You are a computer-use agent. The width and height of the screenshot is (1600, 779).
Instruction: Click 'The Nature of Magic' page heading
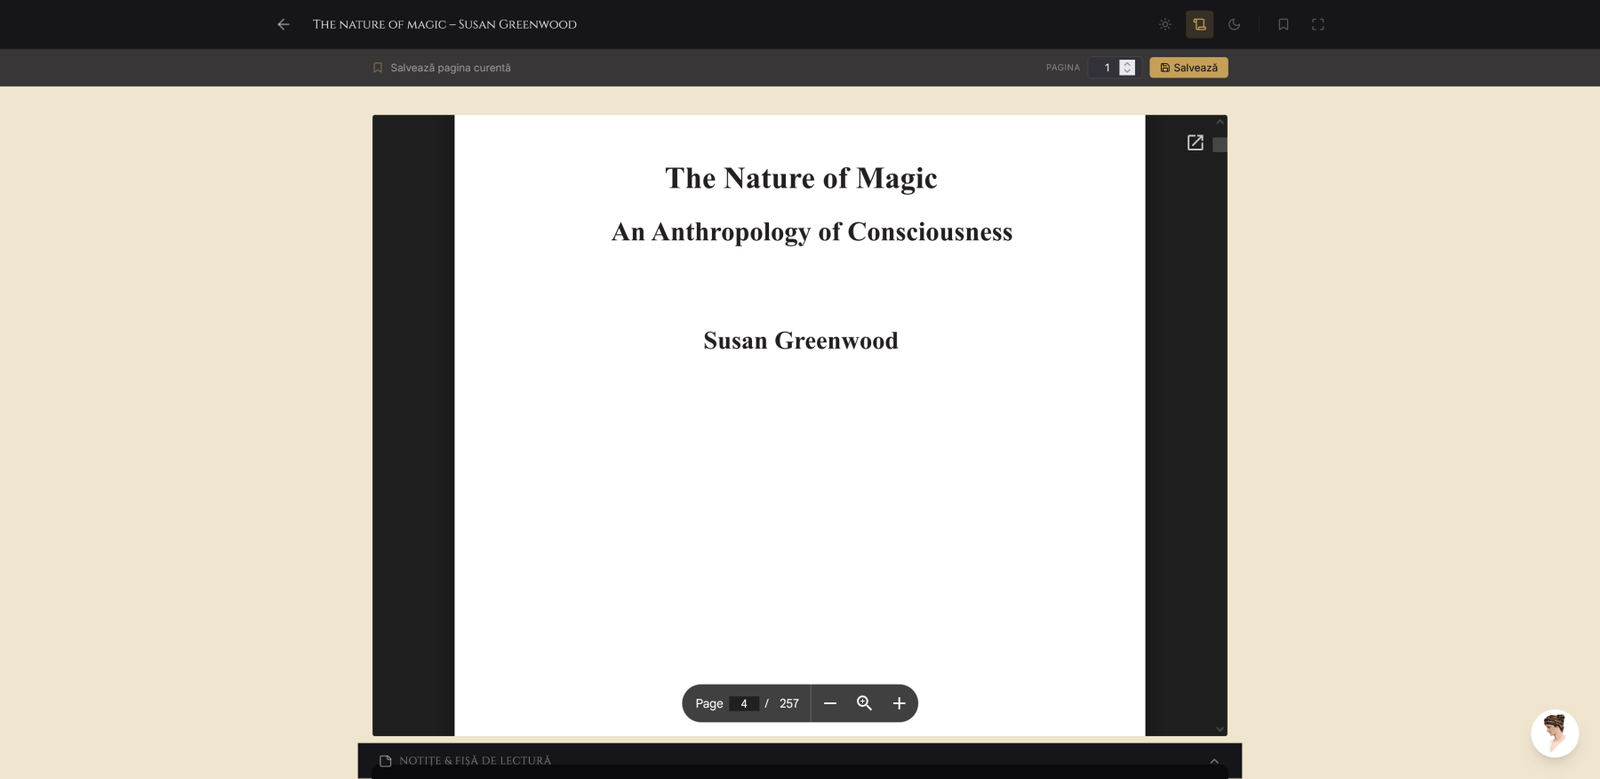(x=801, y=178)
